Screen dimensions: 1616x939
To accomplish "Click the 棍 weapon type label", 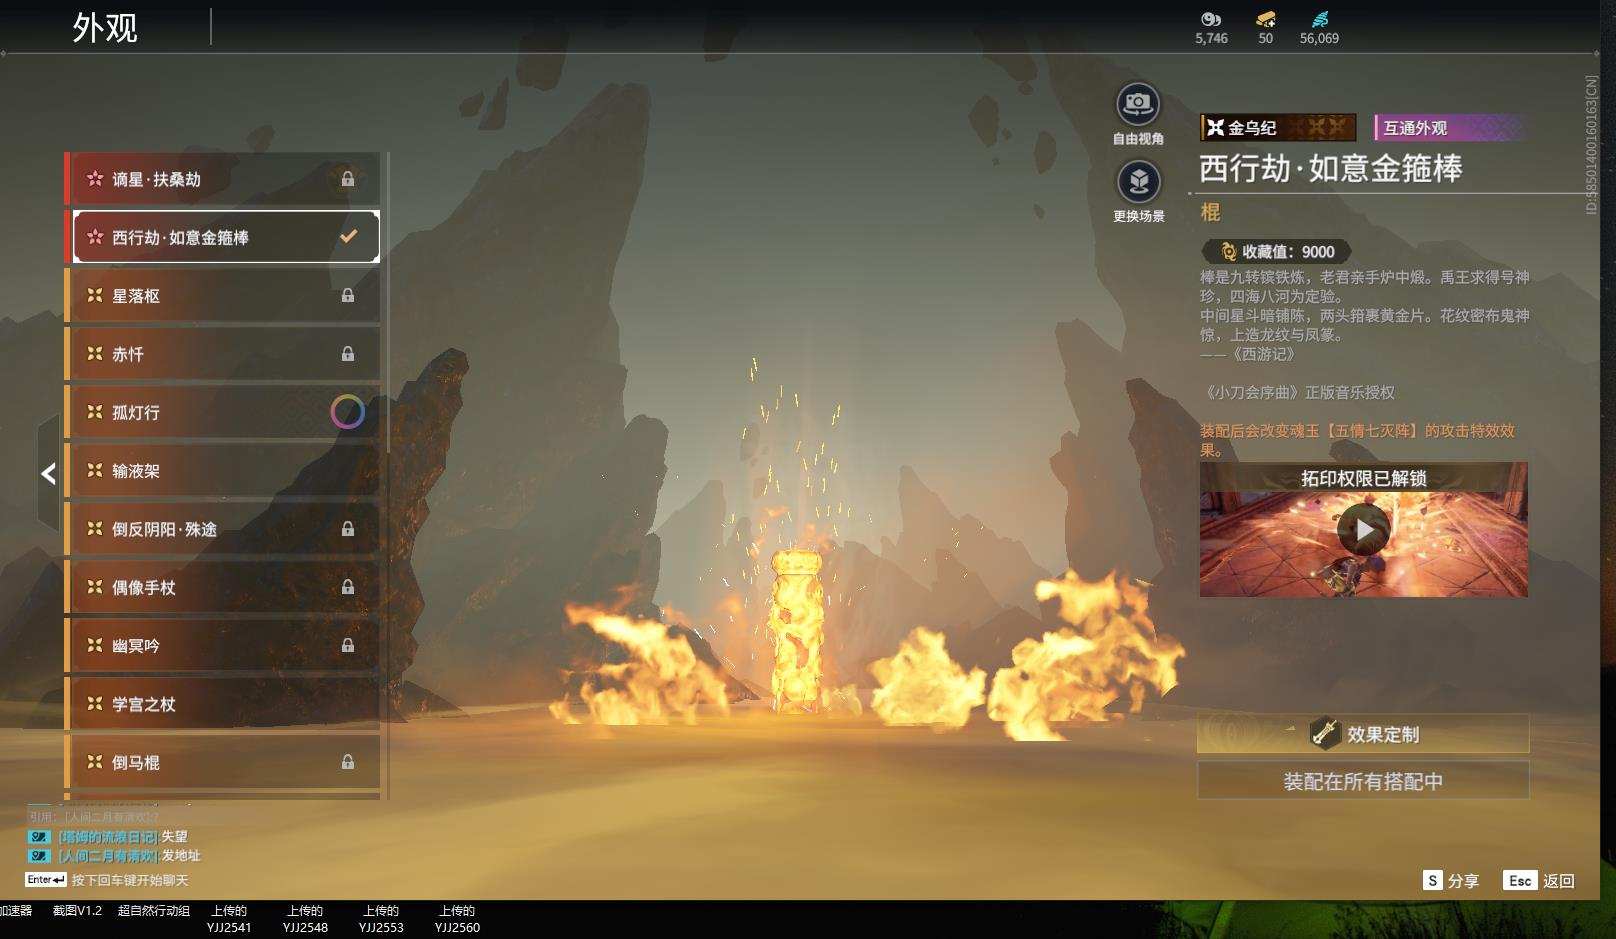I will pos(1210,212).
